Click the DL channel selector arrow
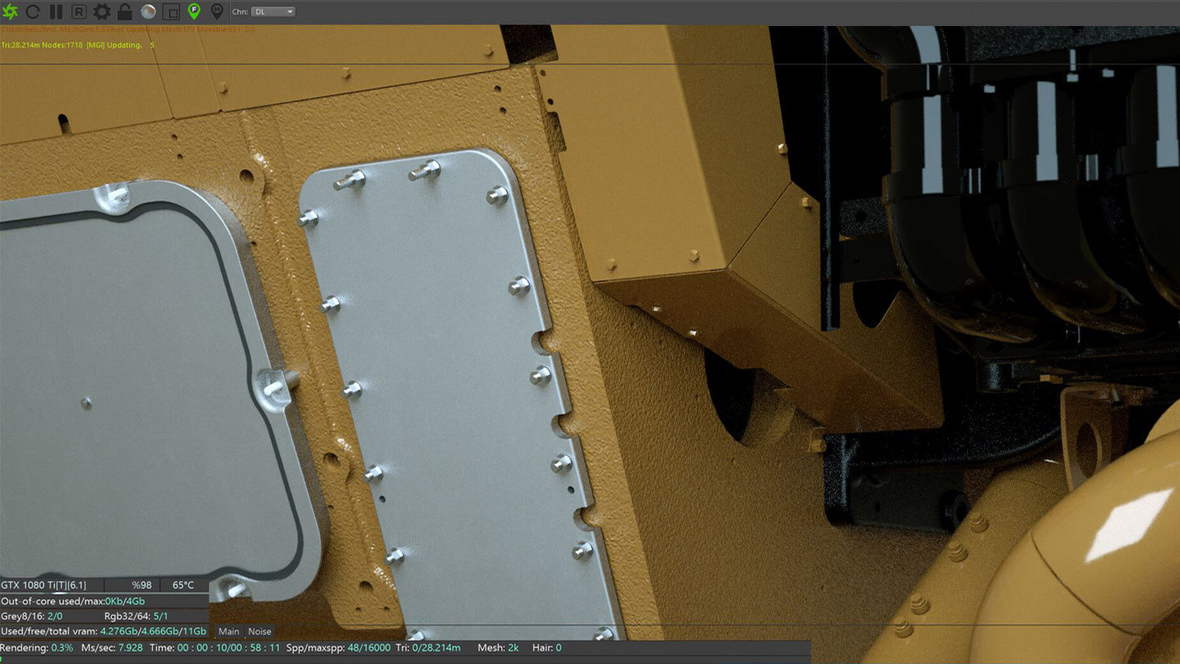Viewport: 1180px width, 664px height. click(290, 12)
